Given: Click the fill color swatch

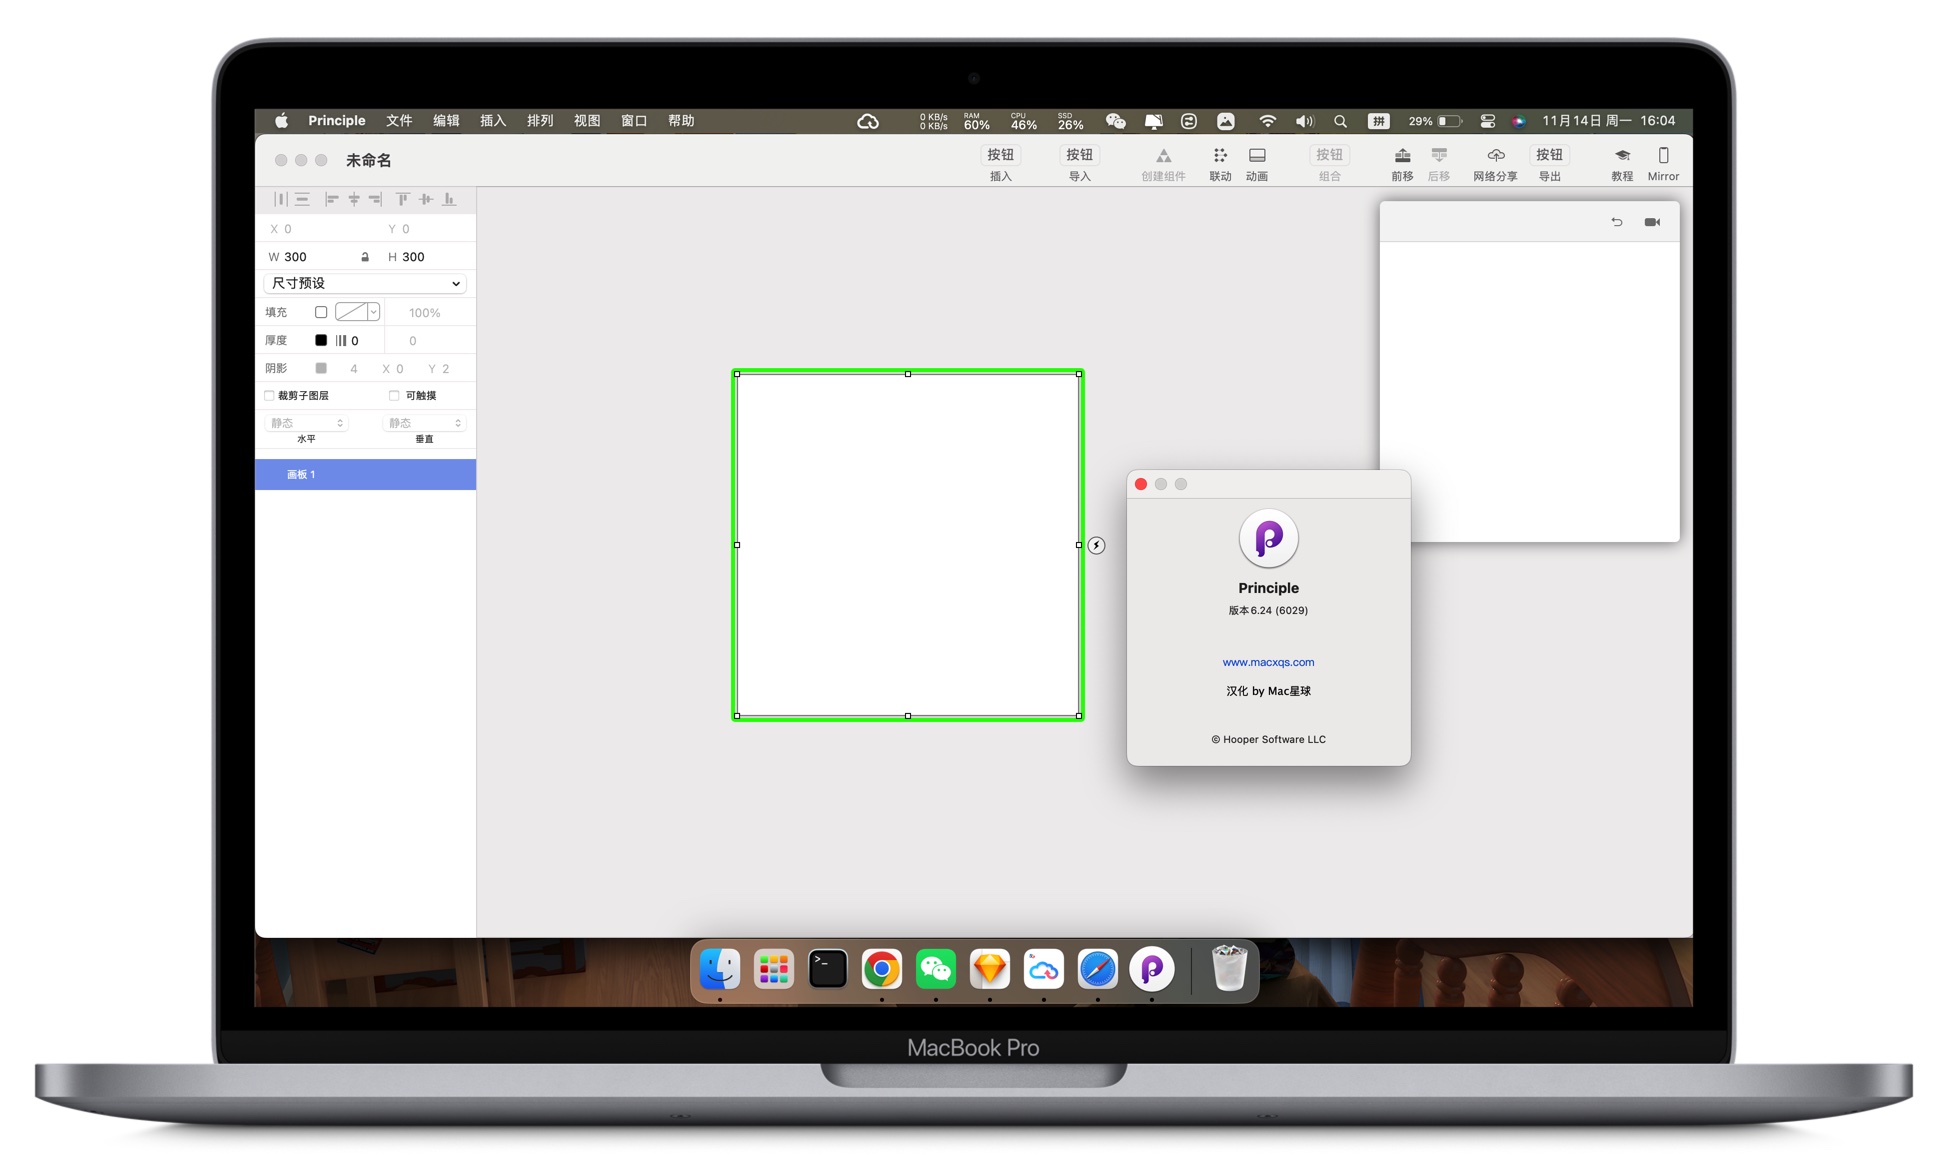Looking at the screenshot, I should tap(351, 312).
